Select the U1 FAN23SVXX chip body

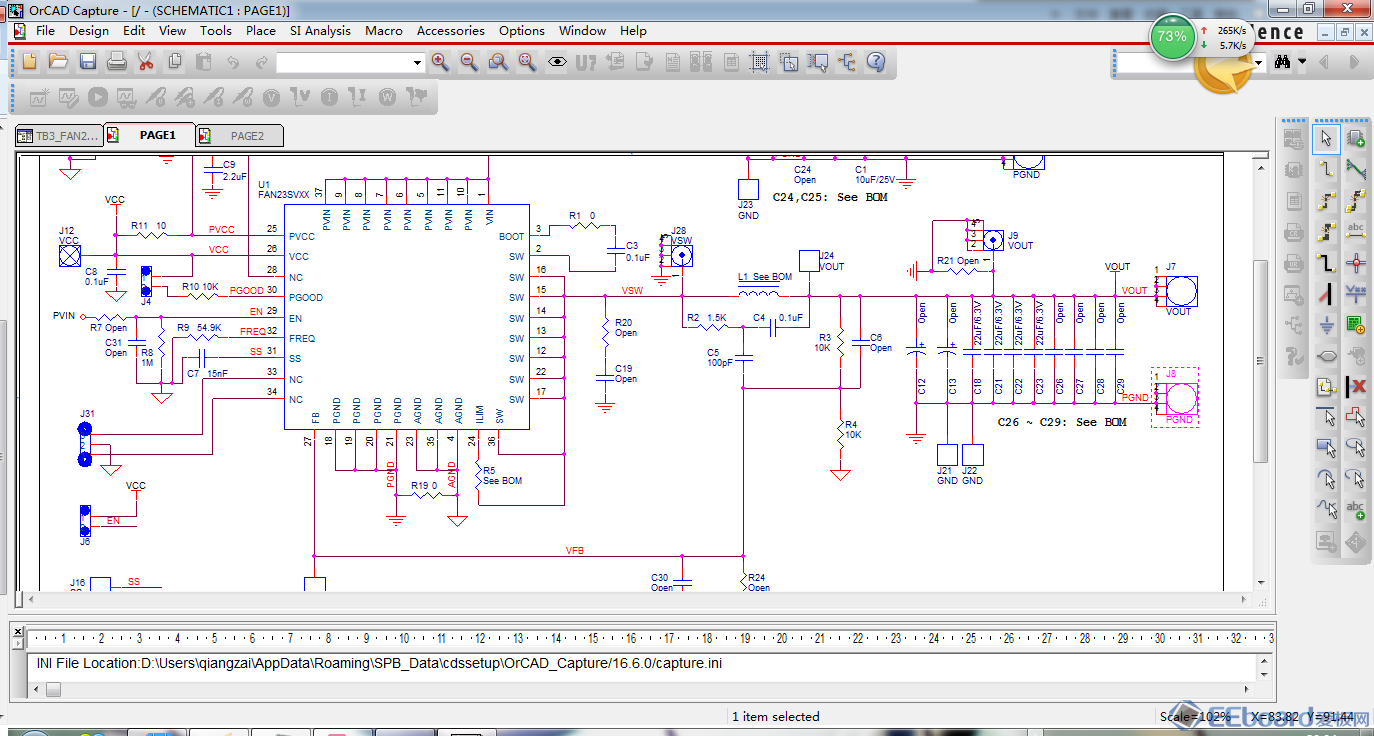[x=407, y=317]
